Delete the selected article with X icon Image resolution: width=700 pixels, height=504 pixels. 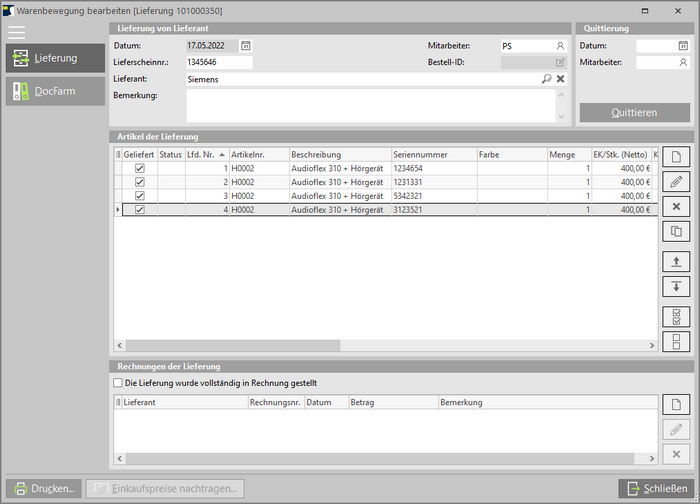pyautogui.click(x=676, y=207)
